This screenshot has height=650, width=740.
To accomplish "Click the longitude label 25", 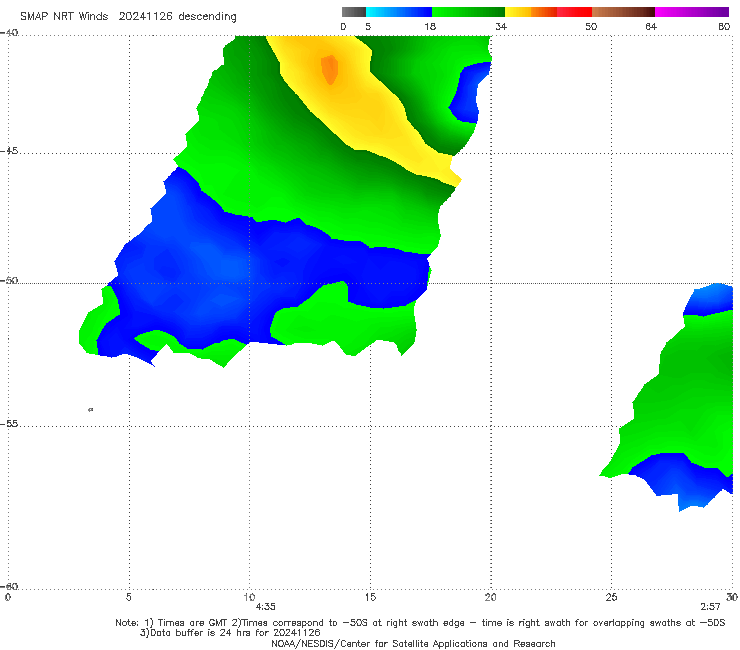I will [611, 597].
